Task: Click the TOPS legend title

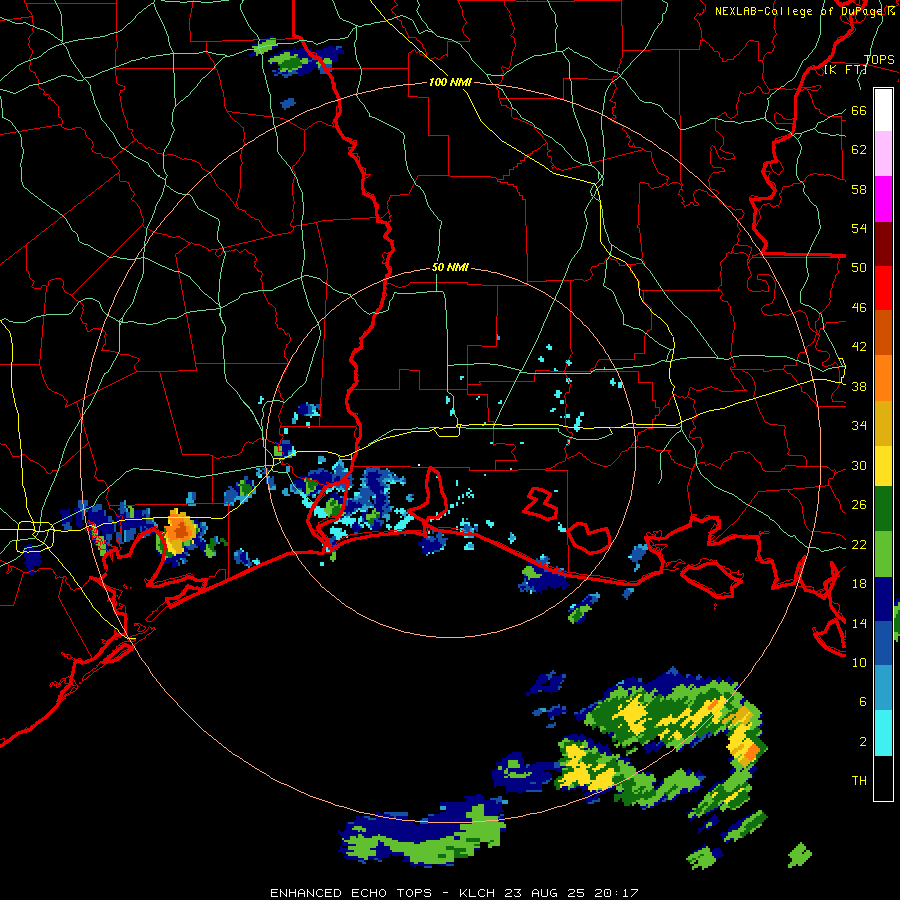Action: click(x=879, y=60)
